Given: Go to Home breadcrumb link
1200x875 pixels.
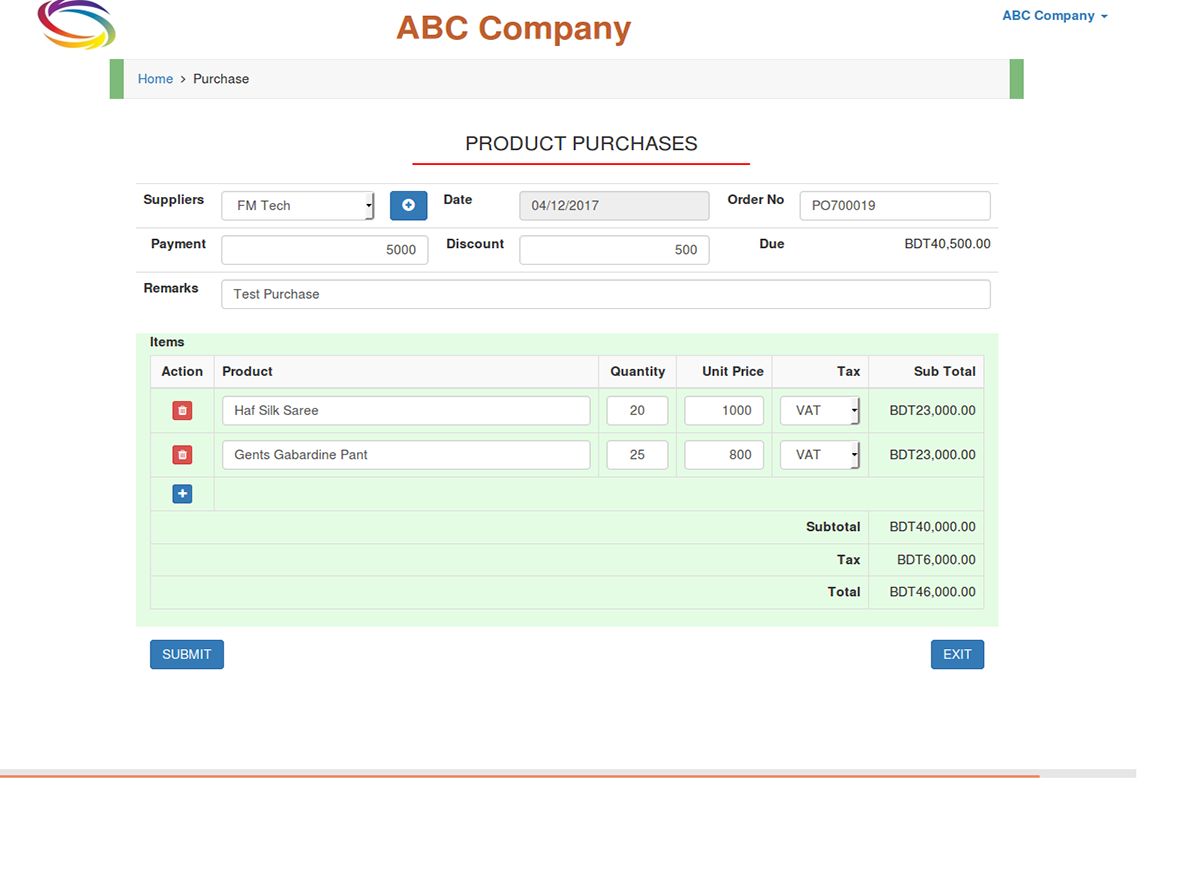Looking at the screenshot, I should [155, 79].
